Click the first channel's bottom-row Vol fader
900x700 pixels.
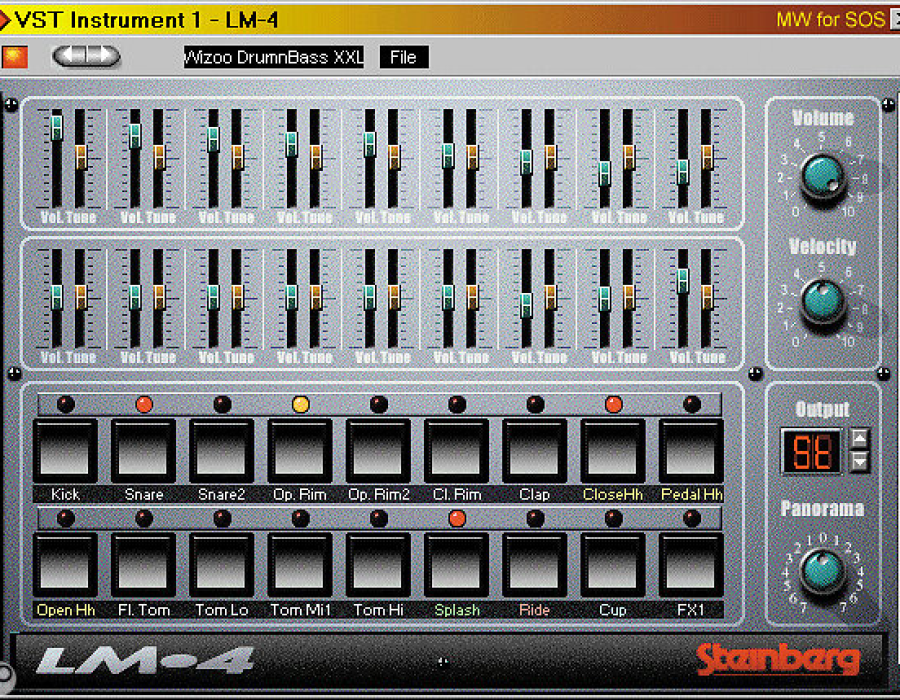(x=56, y=297)
